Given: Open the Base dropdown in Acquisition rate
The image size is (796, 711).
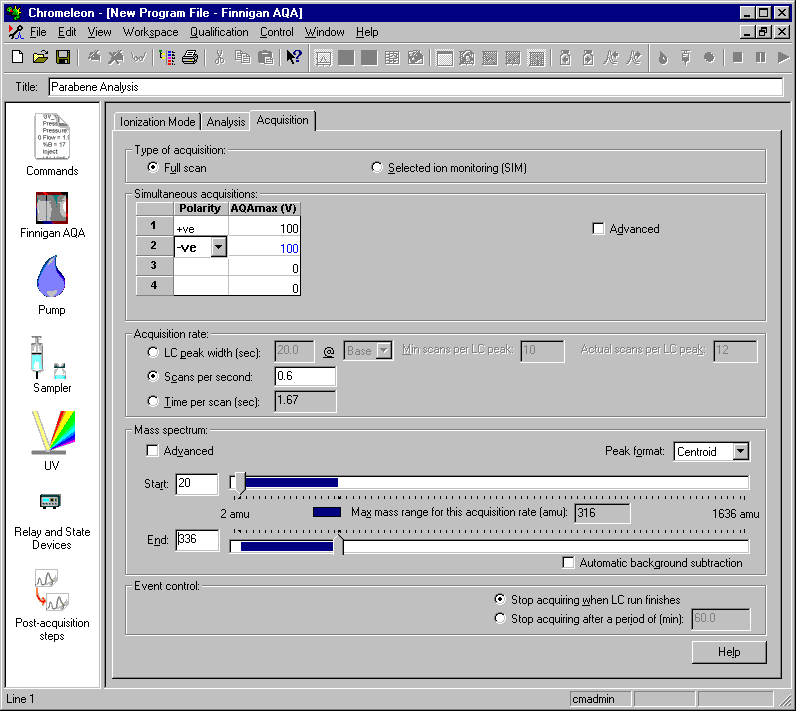Looking at the screenshot, I should (x=384, y=350).
